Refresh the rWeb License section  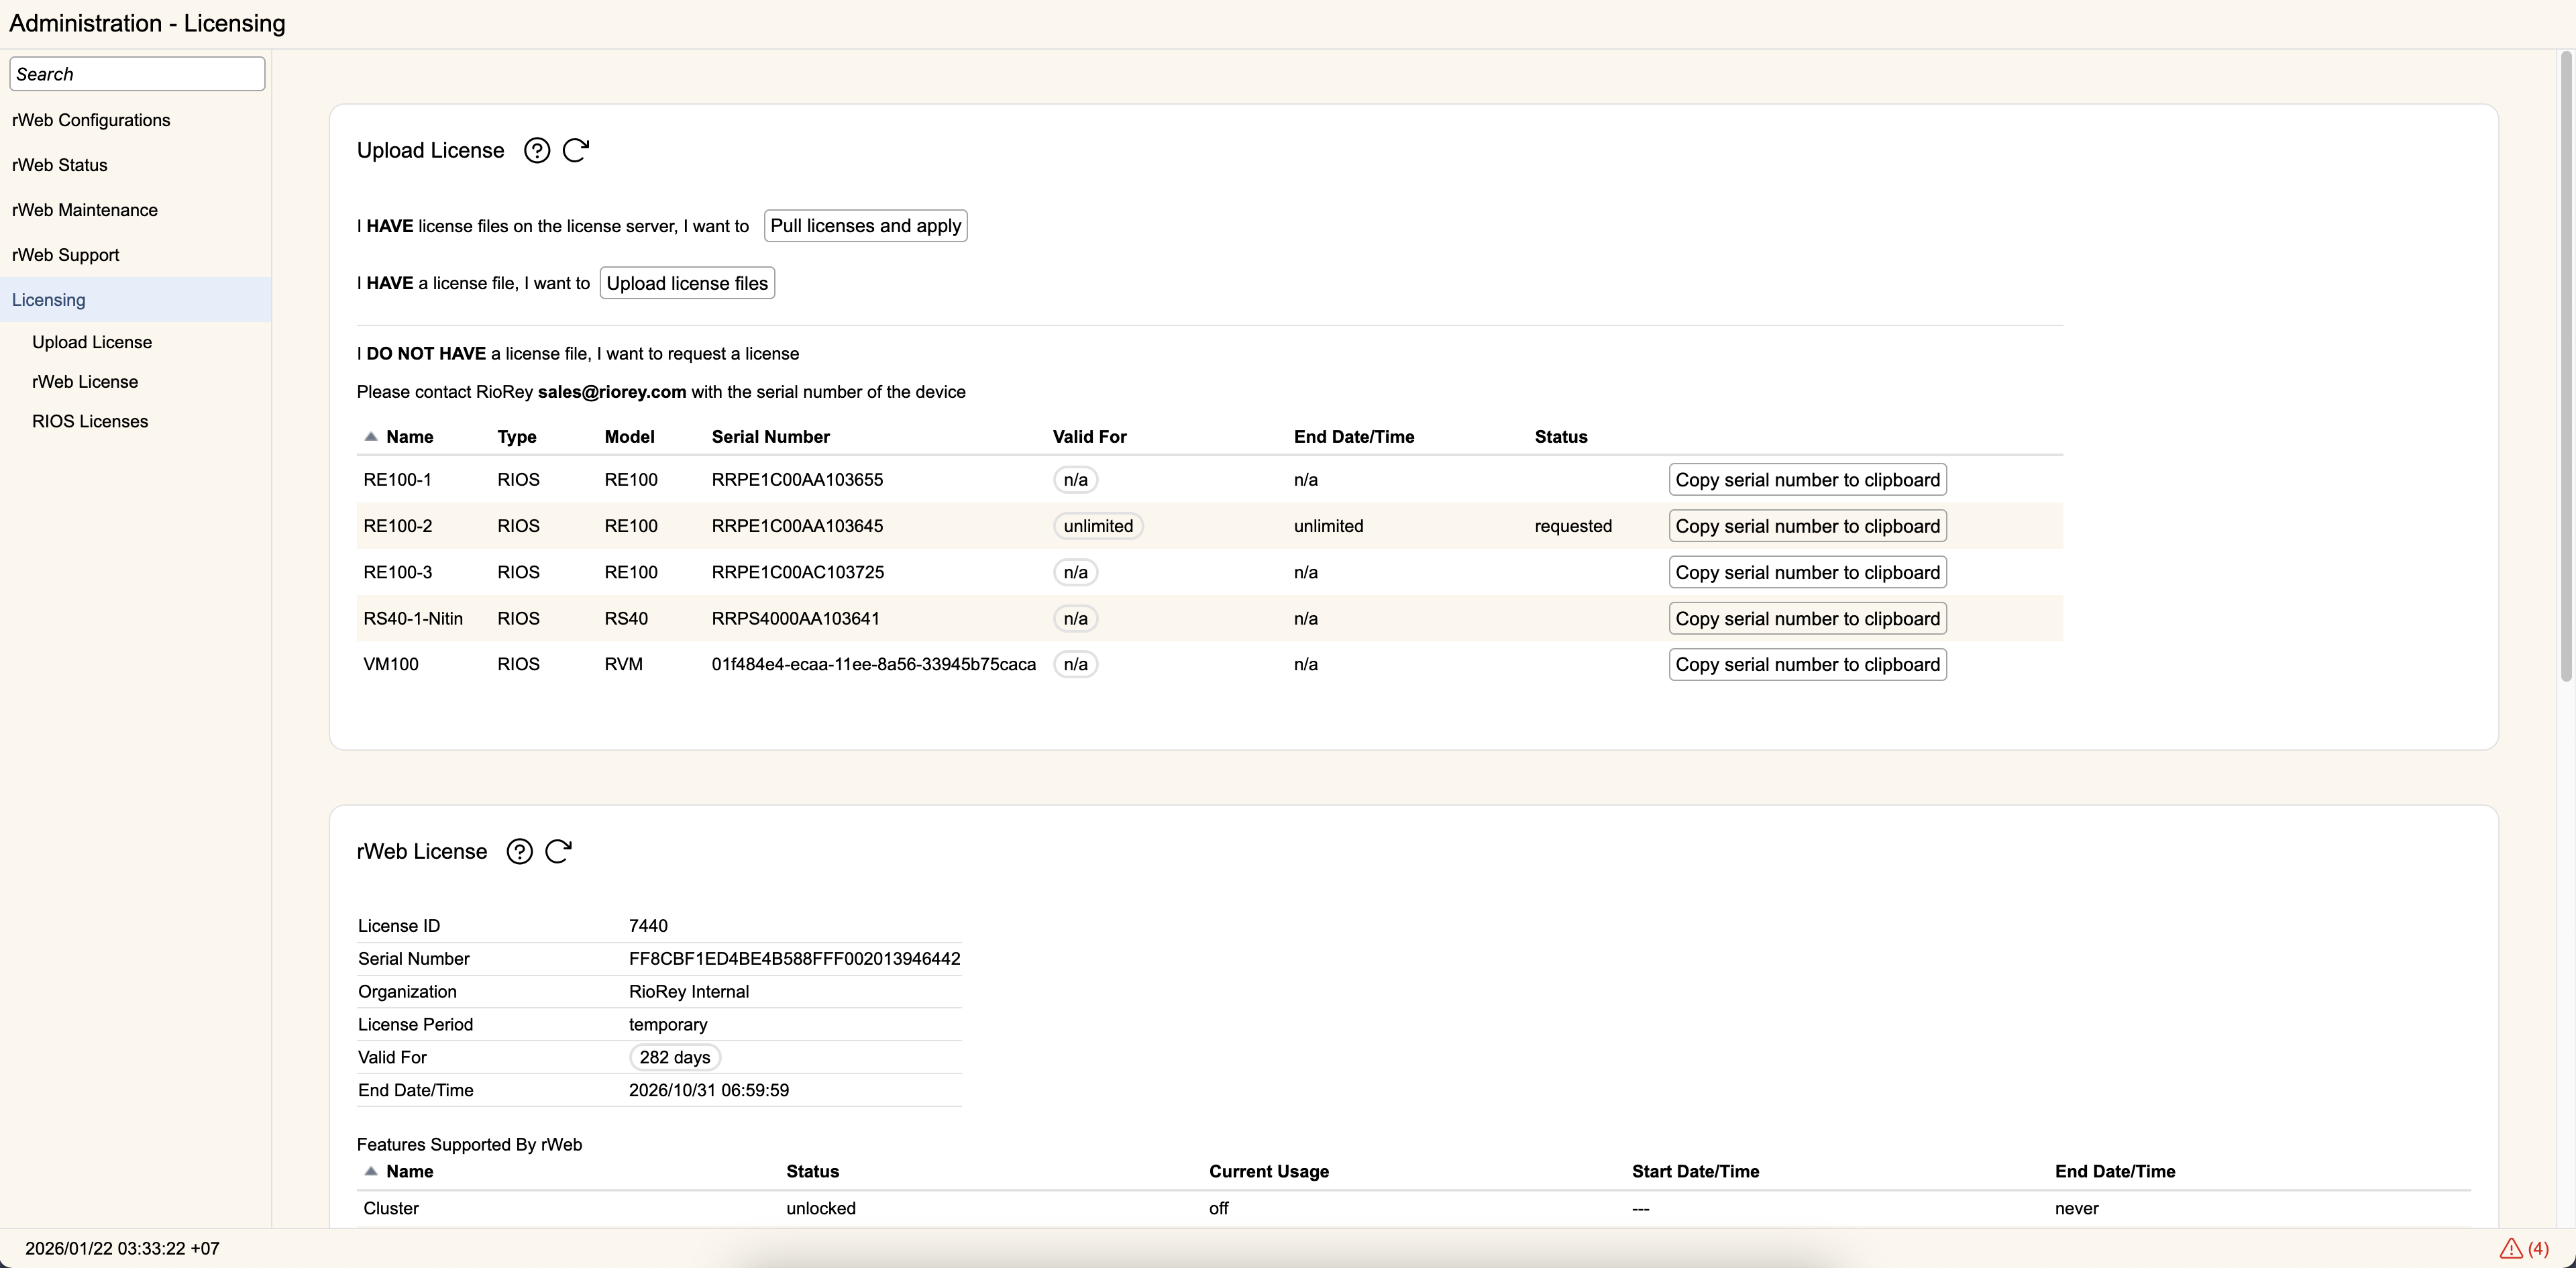[559, 851]
